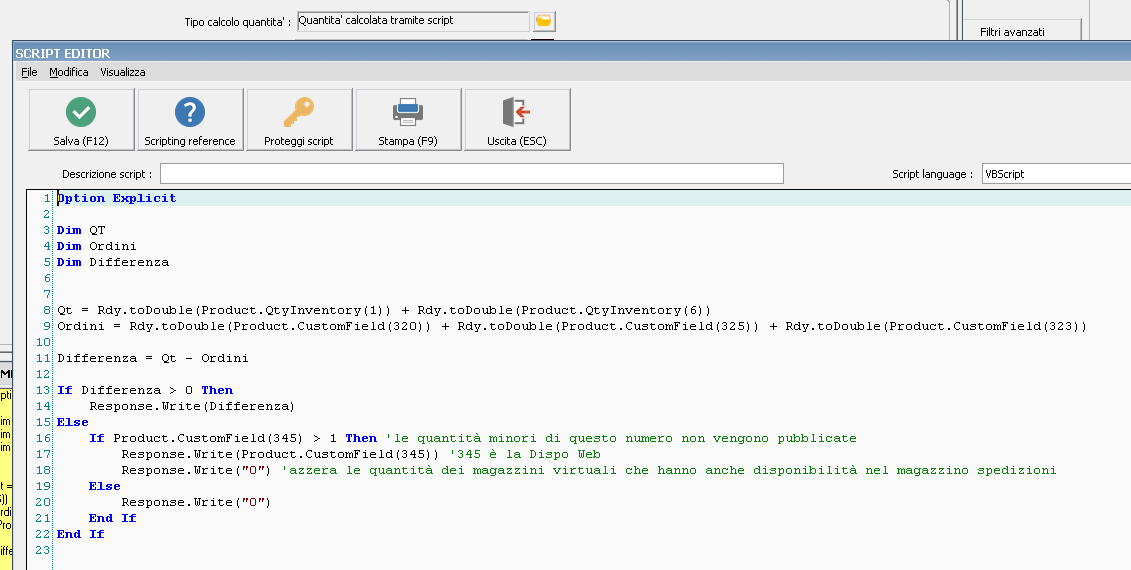Viewport: 1131px width, 570px height.
Task: Click the green checkmark Salva (F12) button
Action: [81, 120]
